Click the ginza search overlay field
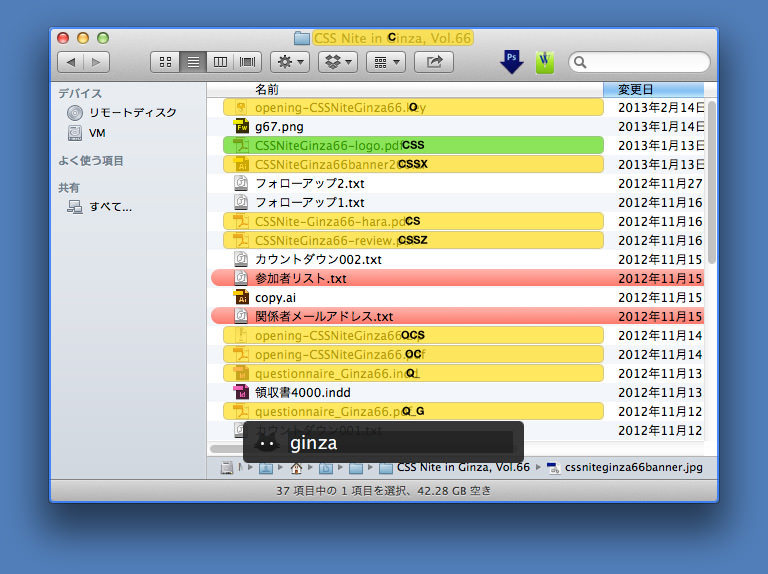 pos(399,443)
